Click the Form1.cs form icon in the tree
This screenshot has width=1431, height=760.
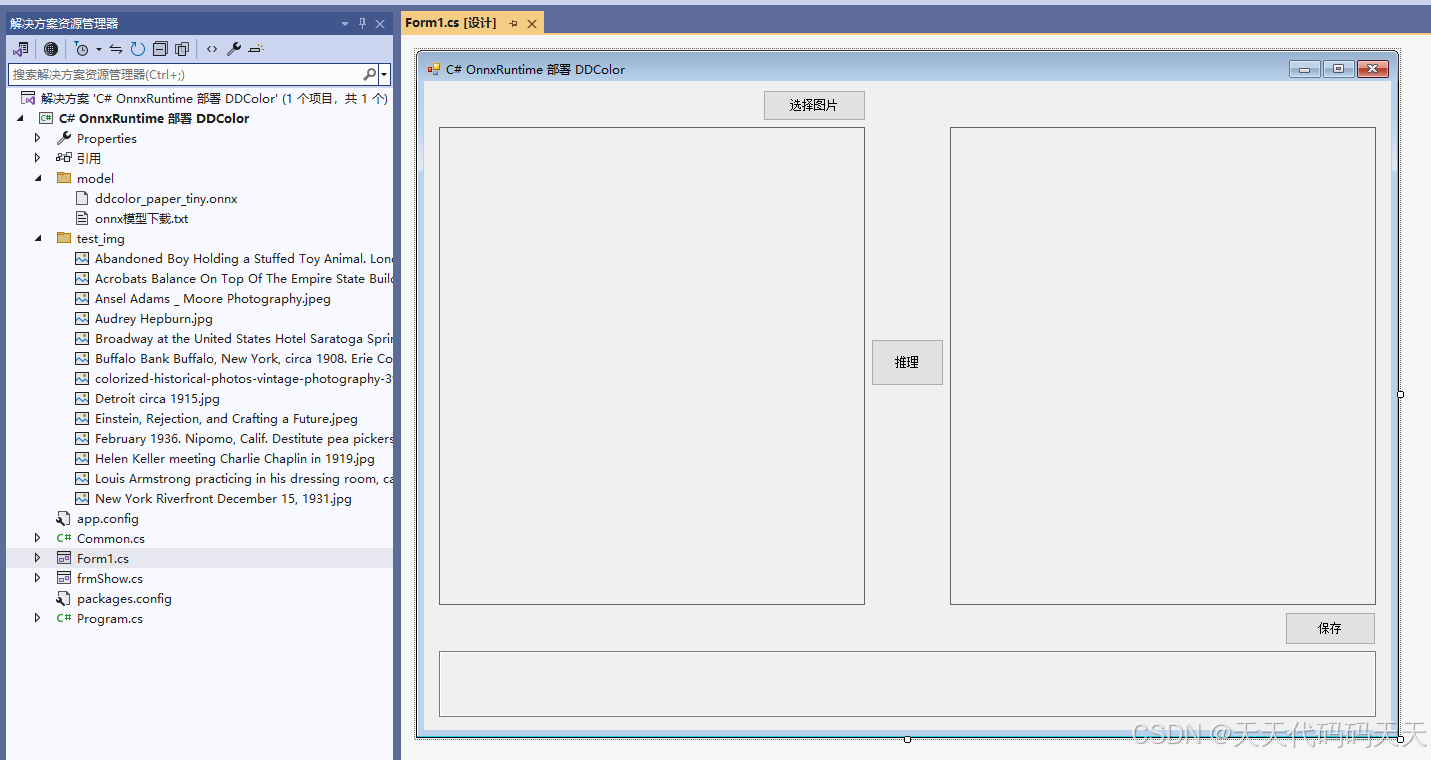tap(64, 558)
